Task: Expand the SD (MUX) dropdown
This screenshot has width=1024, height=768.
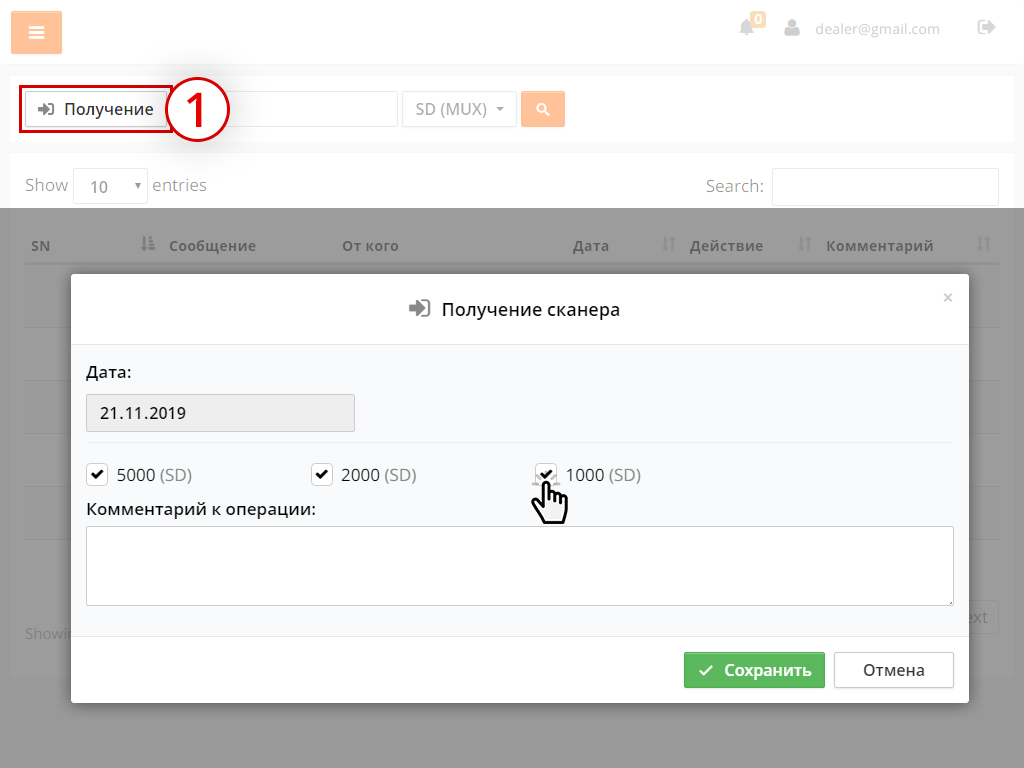Action: click(x=459, y=109)
